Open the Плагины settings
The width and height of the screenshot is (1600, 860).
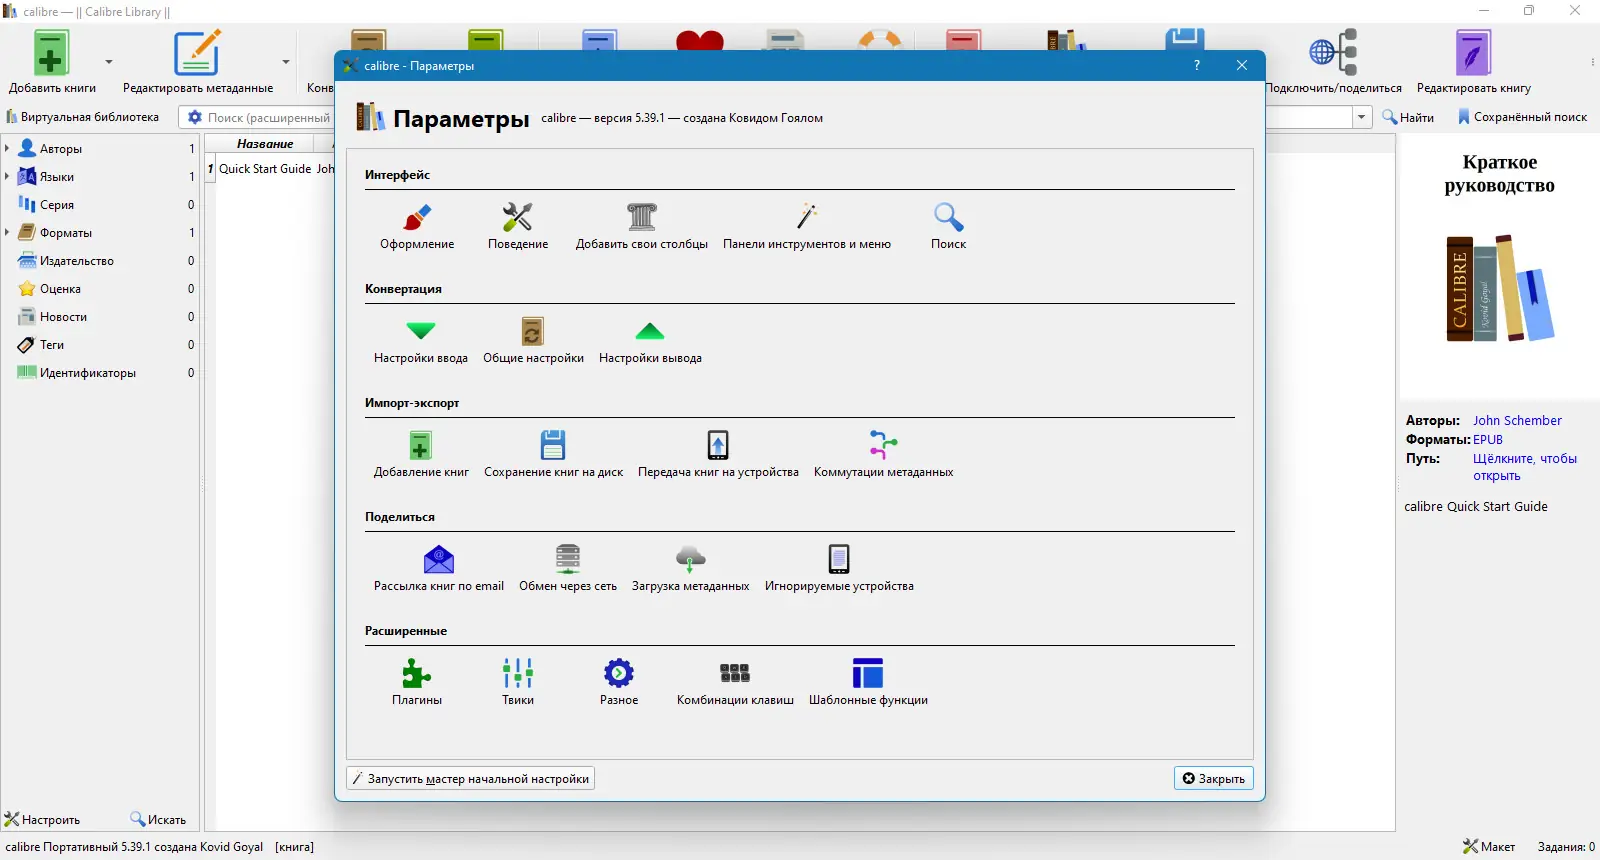(x=417, y=682)
